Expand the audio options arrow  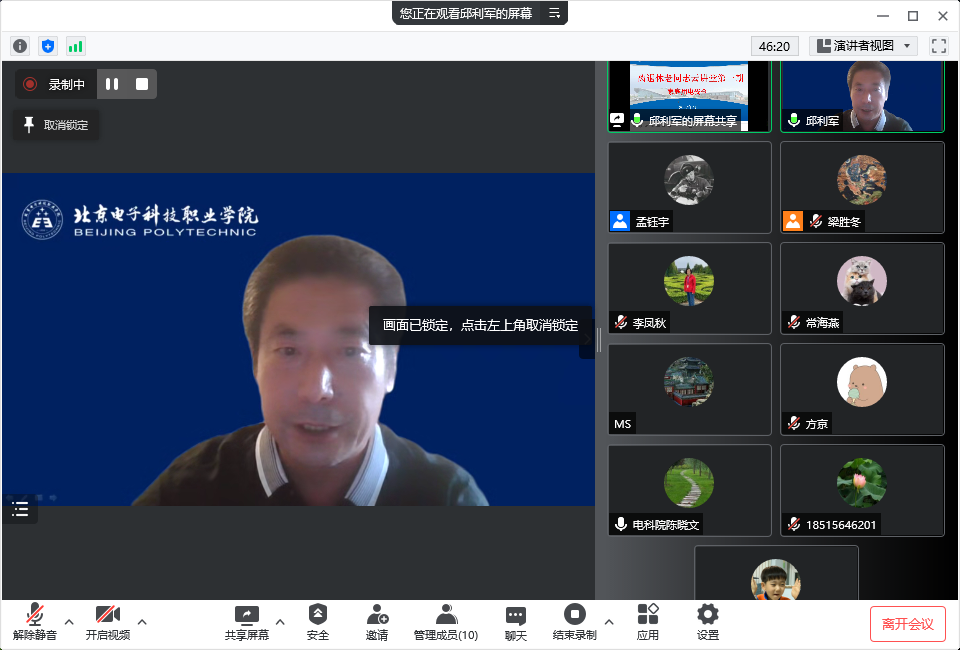(x=69, y=621)
